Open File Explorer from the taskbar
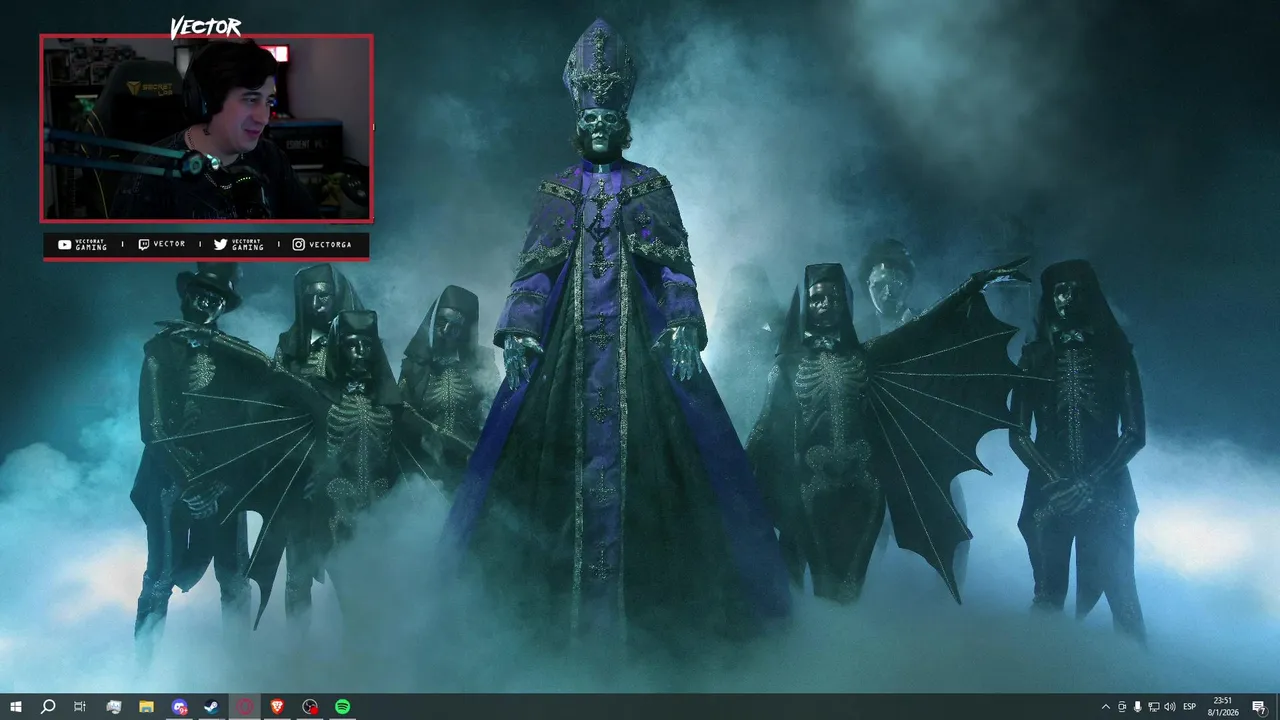1280x720 pixels. click(x=146, y=707)
